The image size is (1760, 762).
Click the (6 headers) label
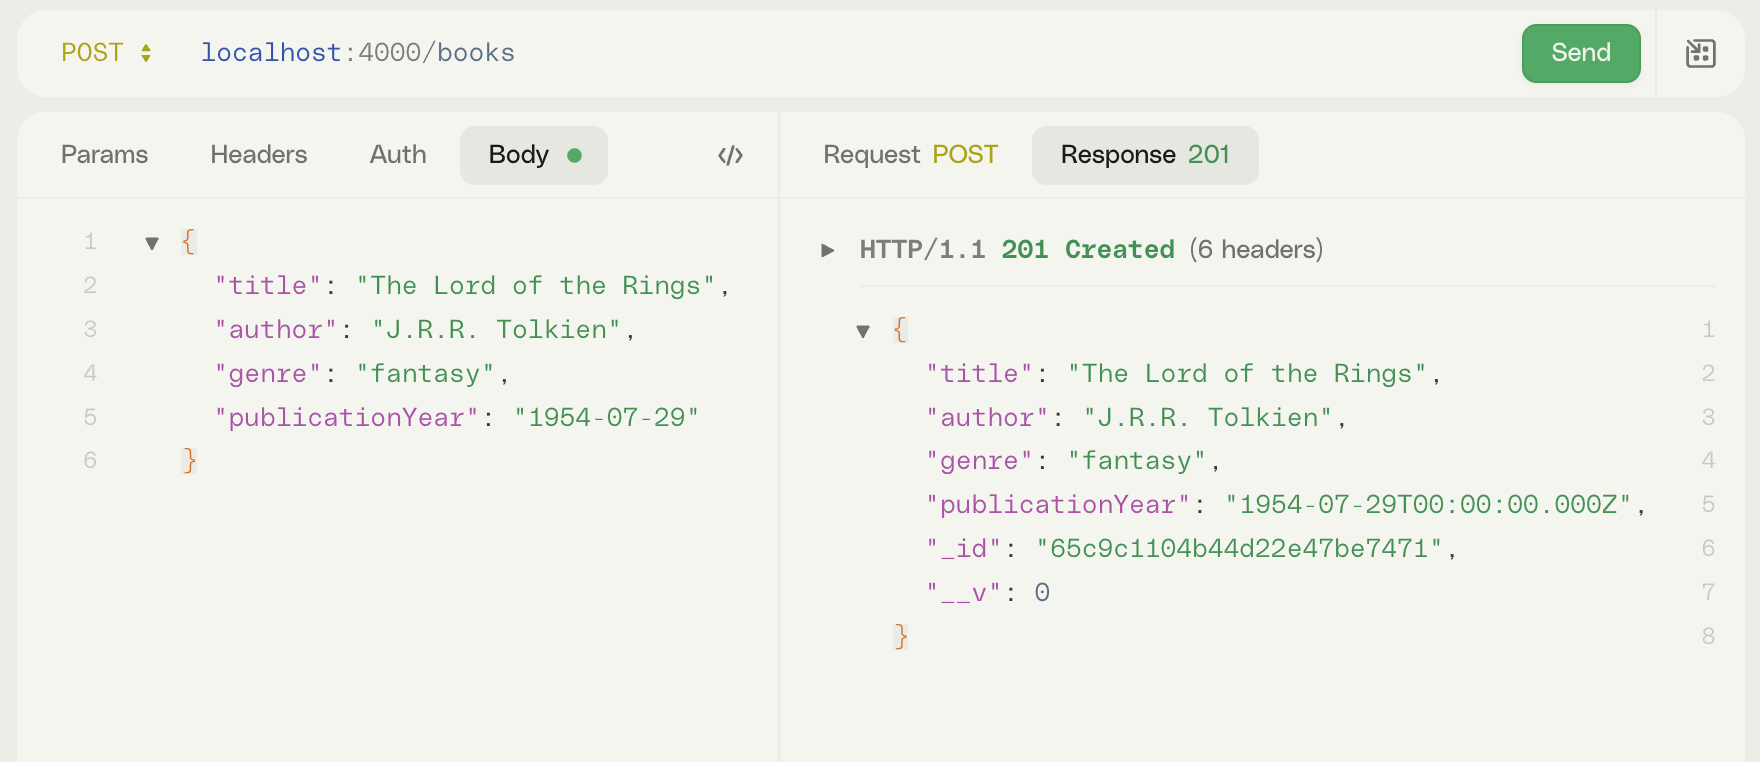(1256, 250)
